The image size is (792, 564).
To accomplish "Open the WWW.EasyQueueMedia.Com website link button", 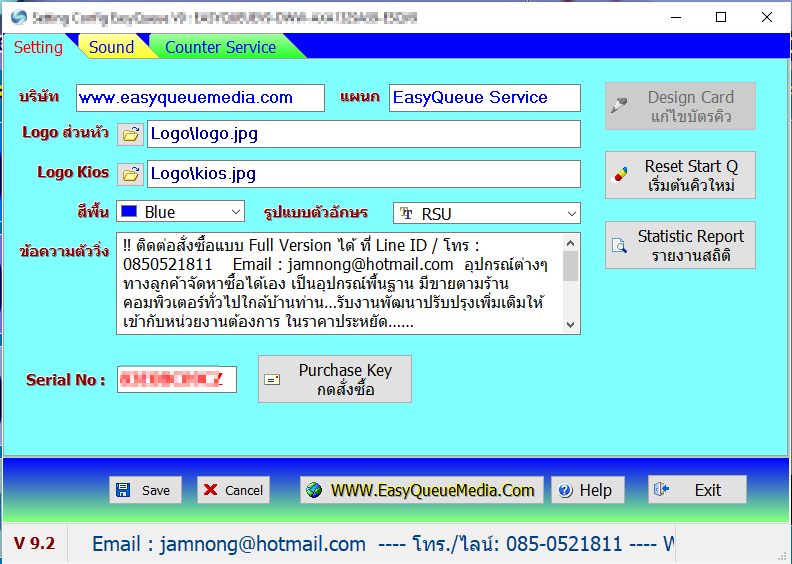I will click(x=422, y=490).
